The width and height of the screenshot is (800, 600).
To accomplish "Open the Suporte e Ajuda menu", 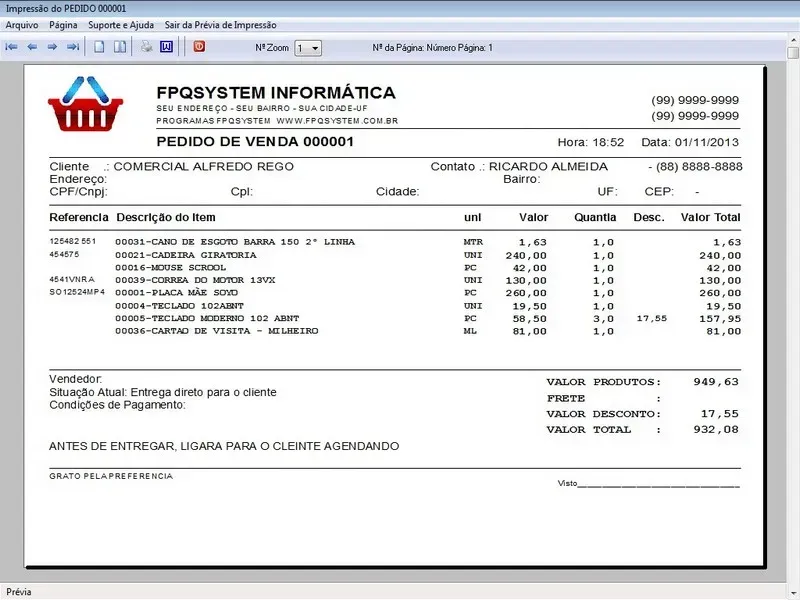I will point(121,24).
